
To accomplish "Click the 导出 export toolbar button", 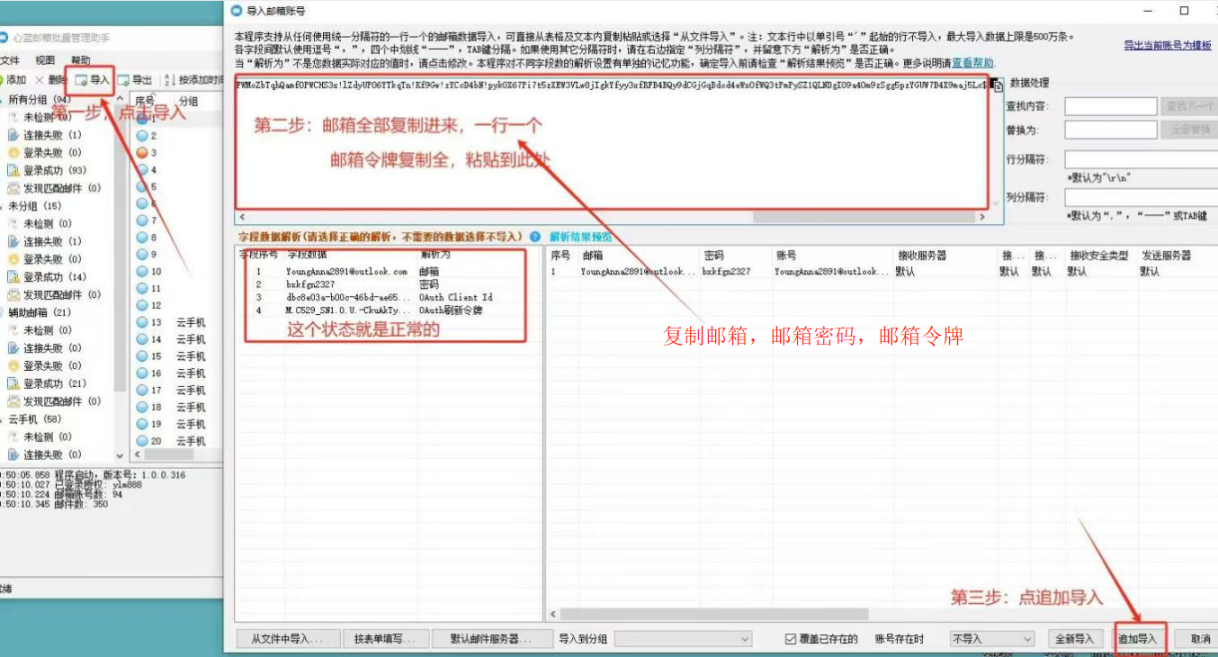I will 136,80.
